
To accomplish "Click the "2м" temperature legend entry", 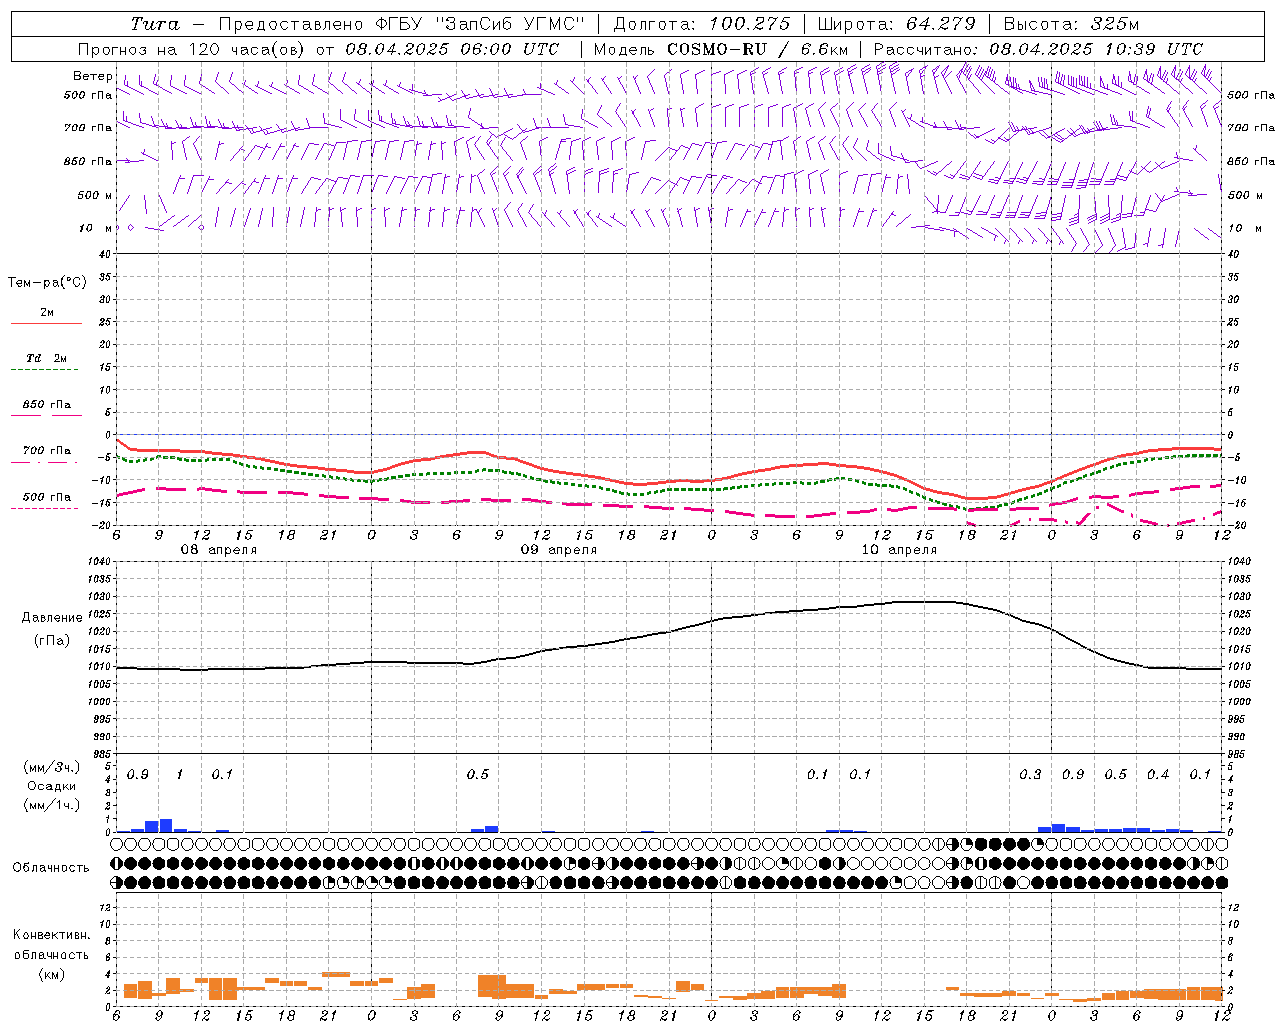I will click(x=47, y=313).
